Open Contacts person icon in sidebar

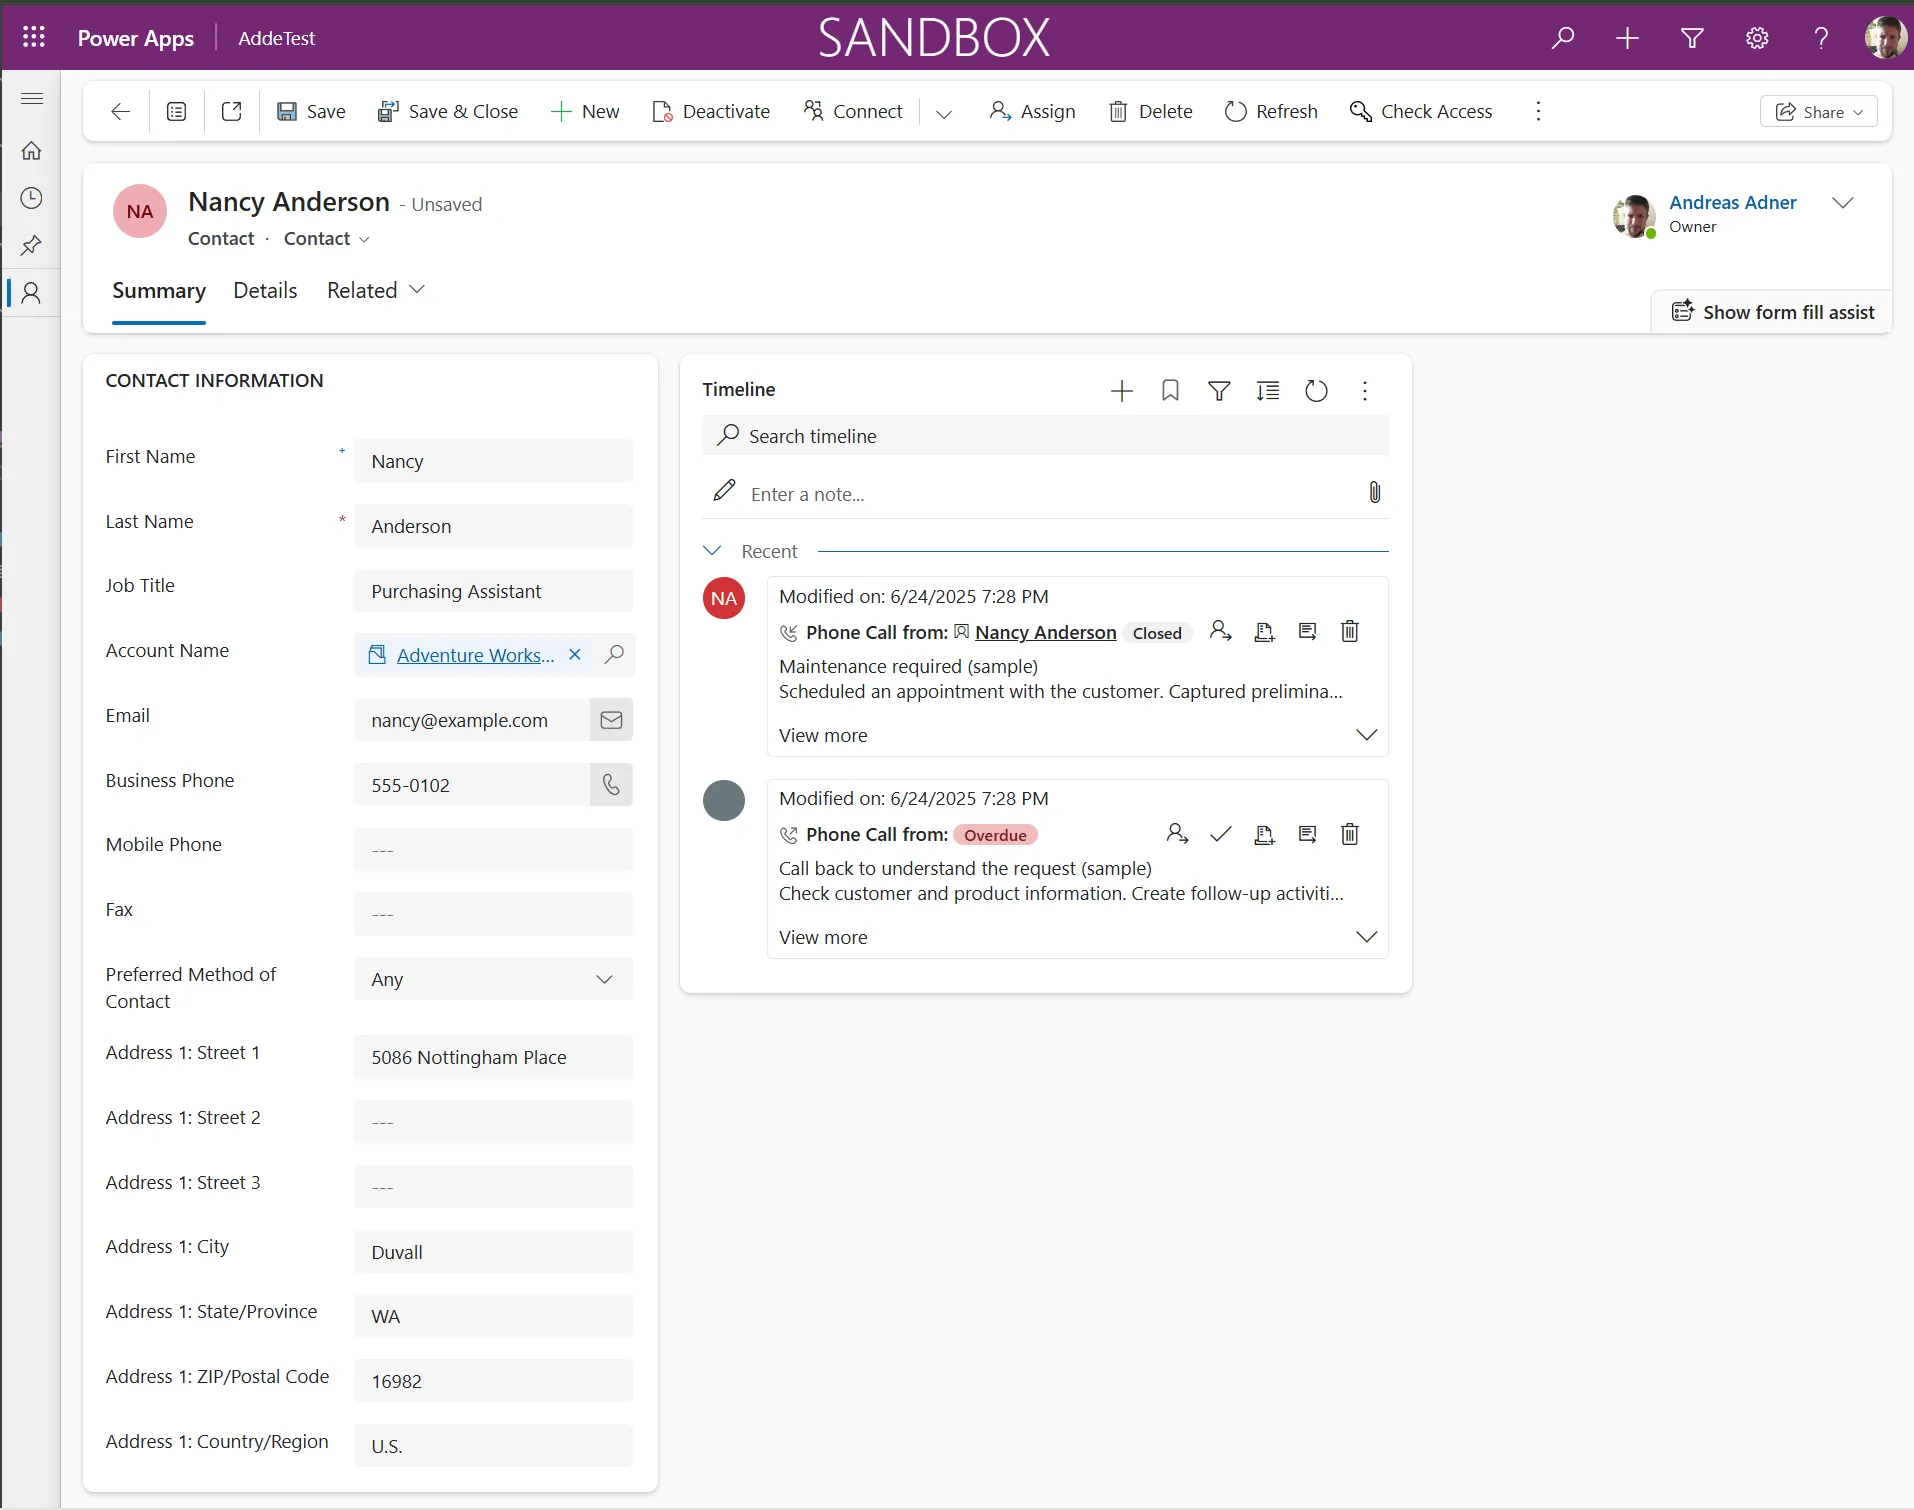[x=32, y=293]
